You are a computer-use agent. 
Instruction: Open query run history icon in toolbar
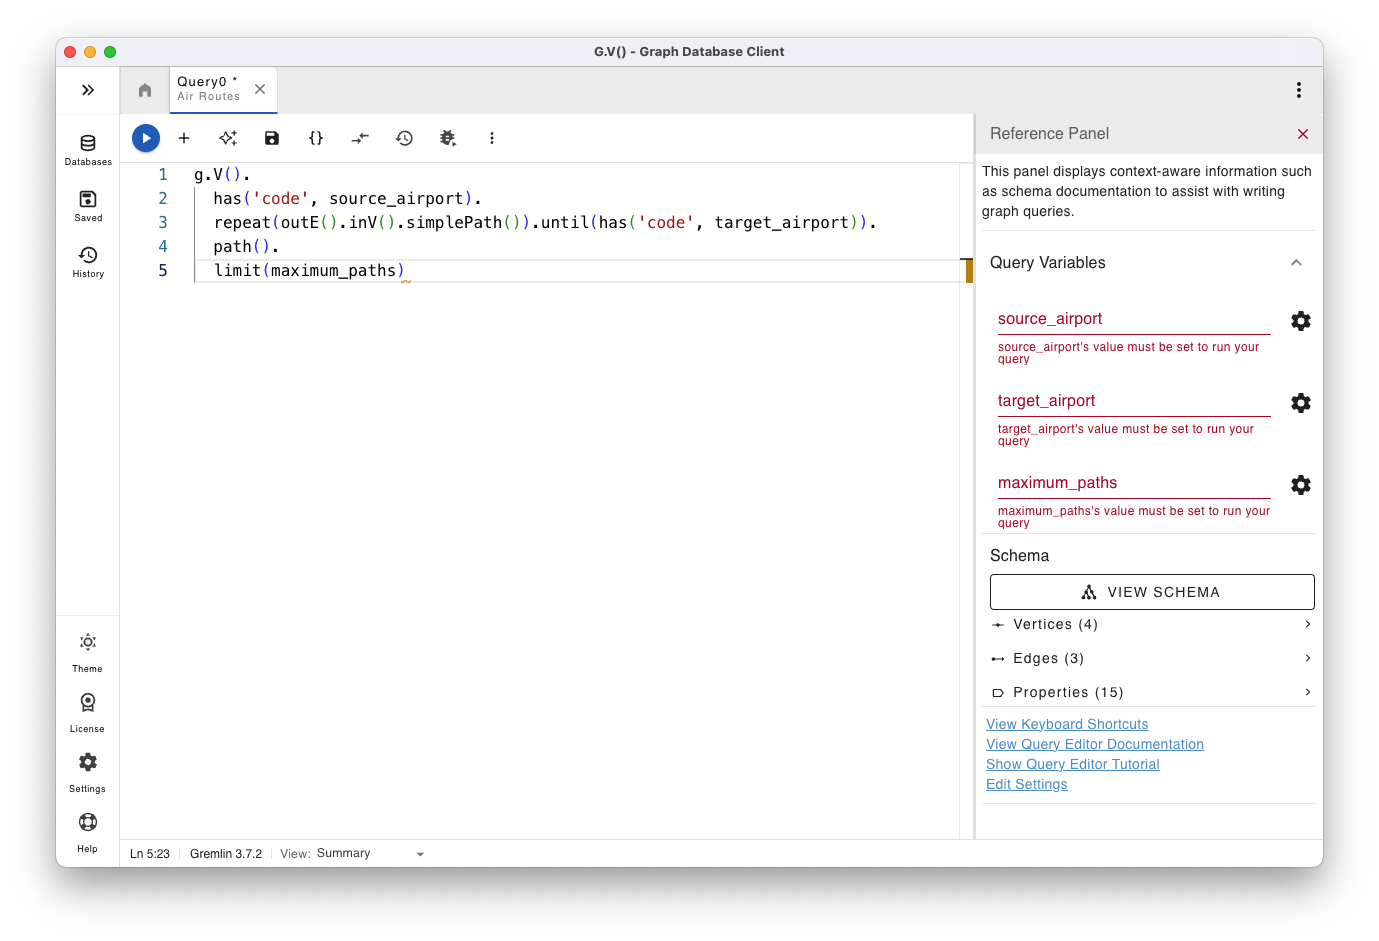404,138
